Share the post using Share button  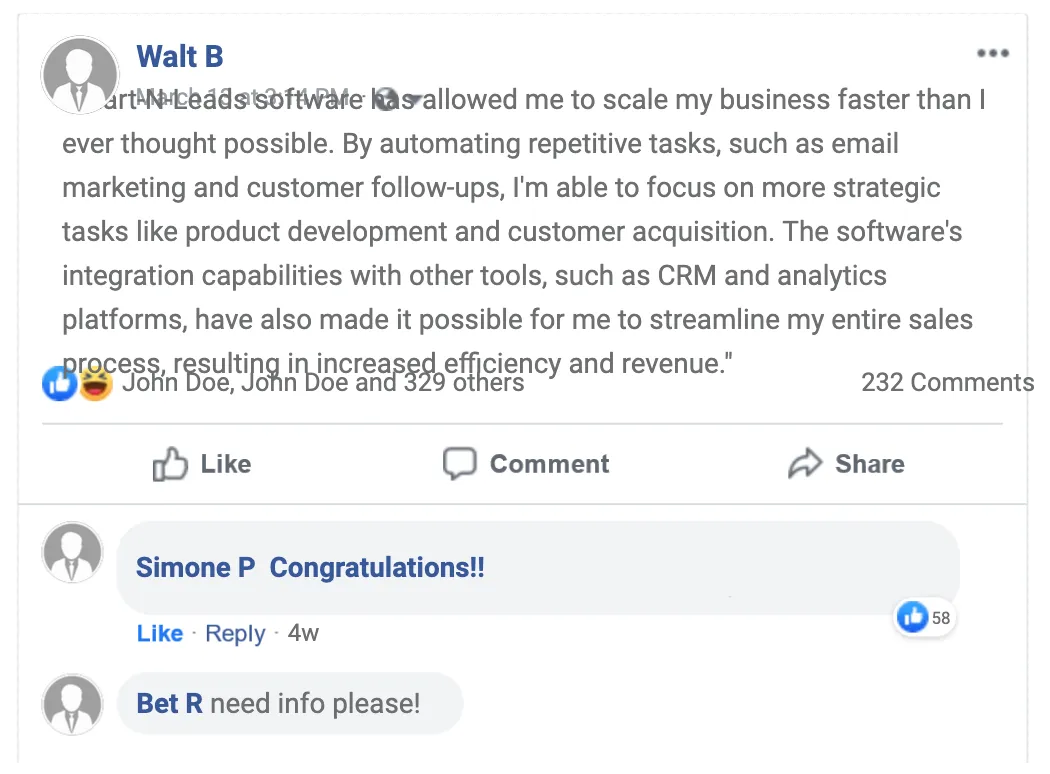click(x=846, y=464)
